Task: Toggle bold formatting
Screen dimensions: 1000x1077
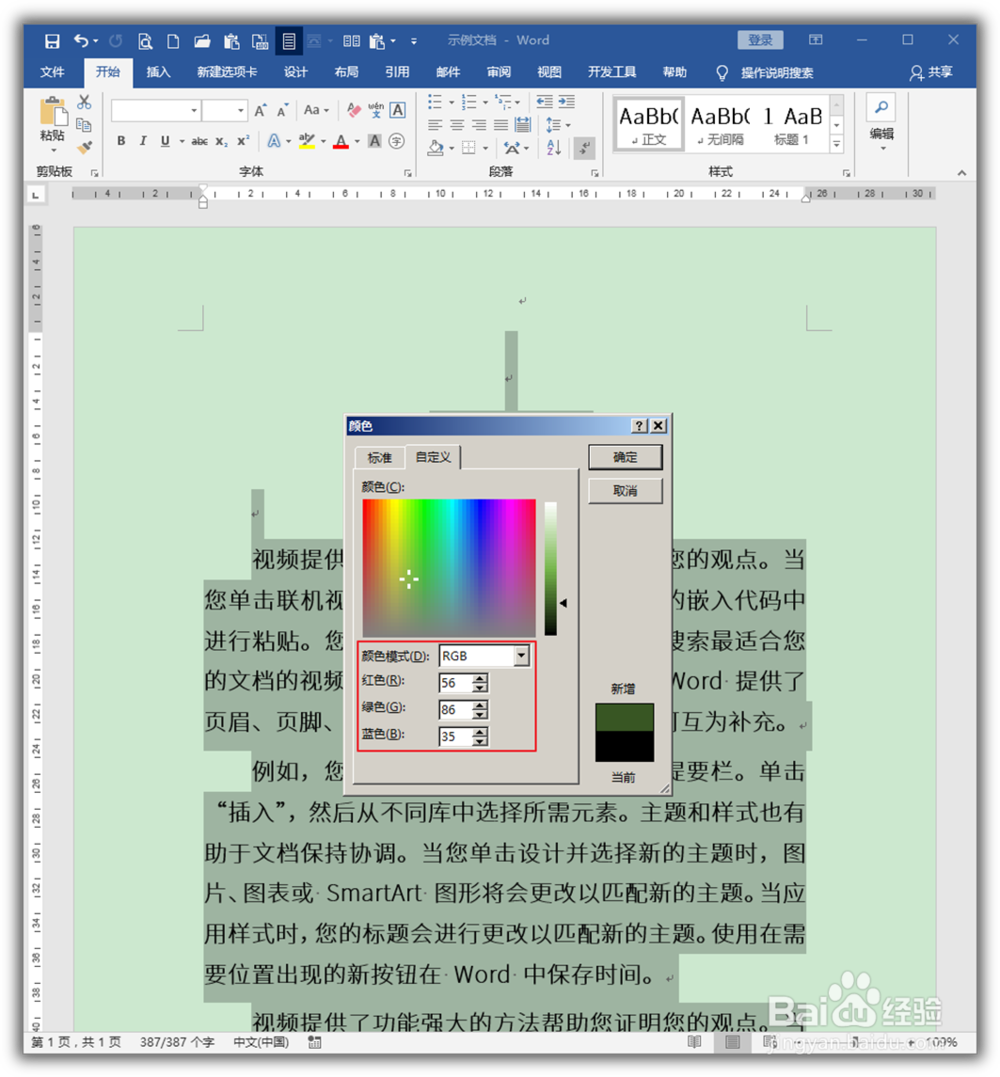Action: pyautogui.click(x=121, y=141)
